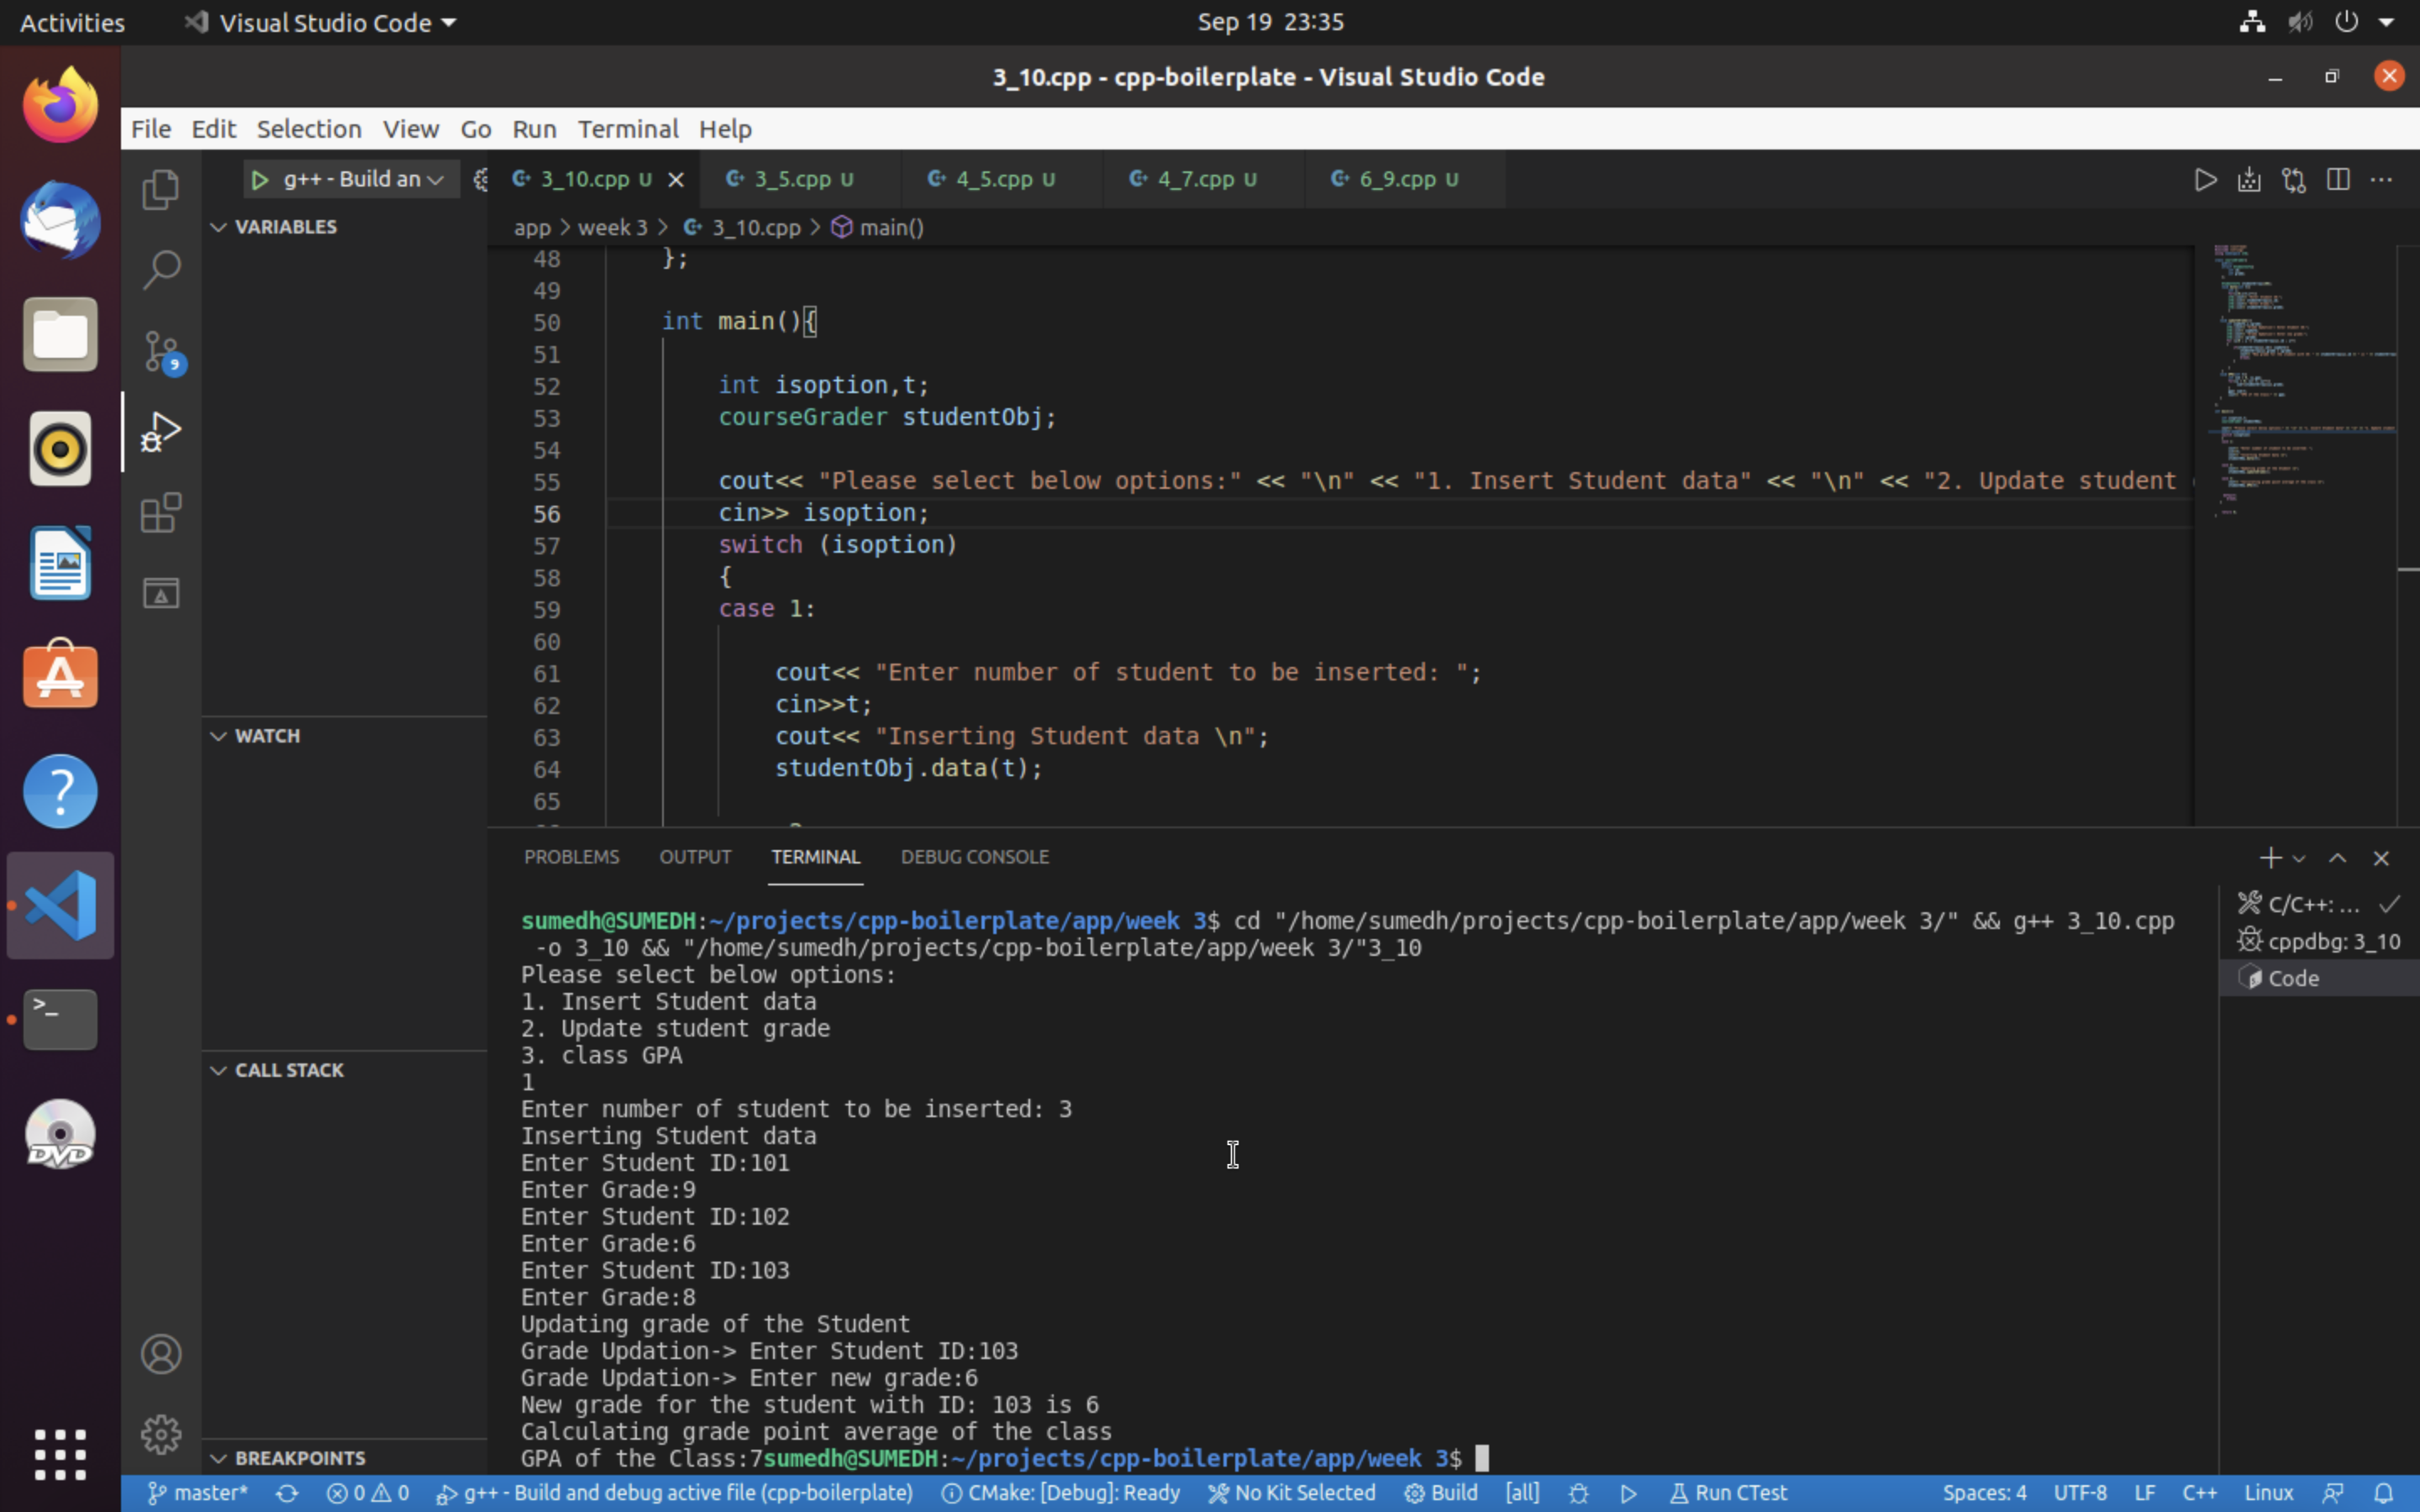Image resolution: width=2420 pixels, height=1512 pixels.
Task: Open Firefox from the Ubuntu dock
Action: click(x=60, y=105)
